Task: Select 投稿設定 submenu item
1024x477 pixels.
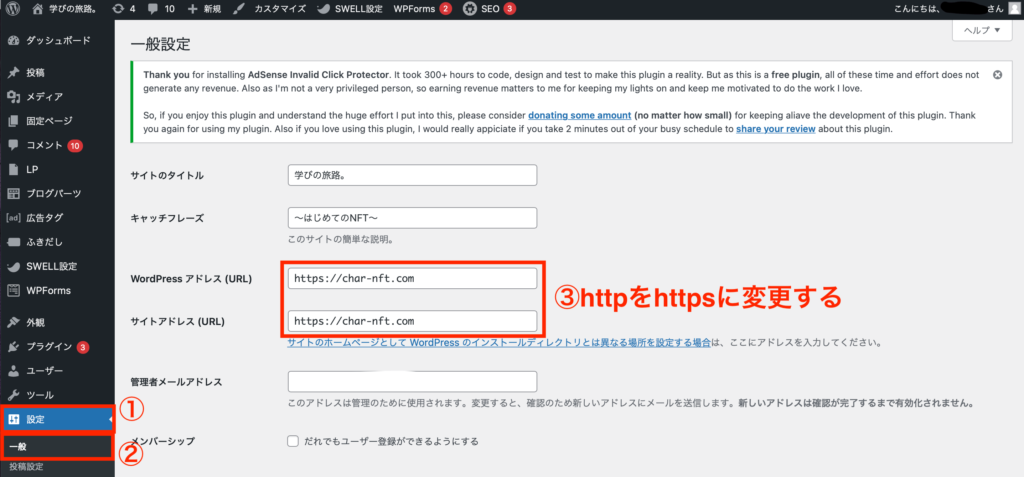Action: (x=26, y=467)
